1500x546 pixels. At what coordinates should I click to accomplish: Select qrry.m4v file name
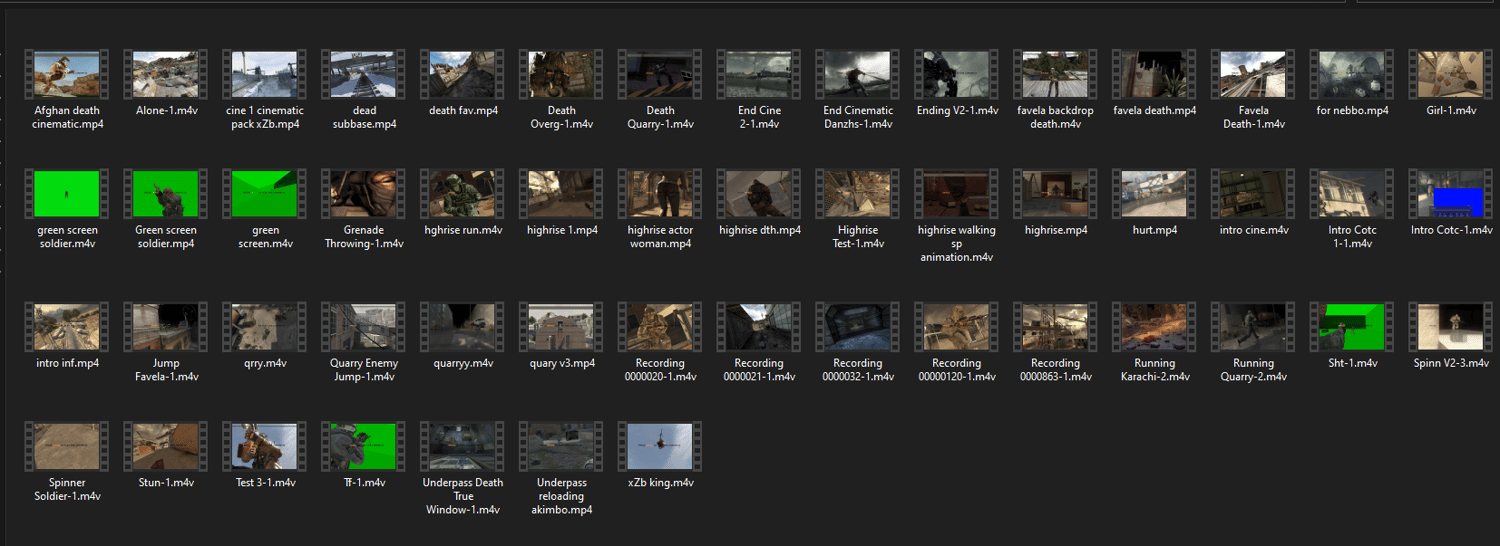pos(265,363)
